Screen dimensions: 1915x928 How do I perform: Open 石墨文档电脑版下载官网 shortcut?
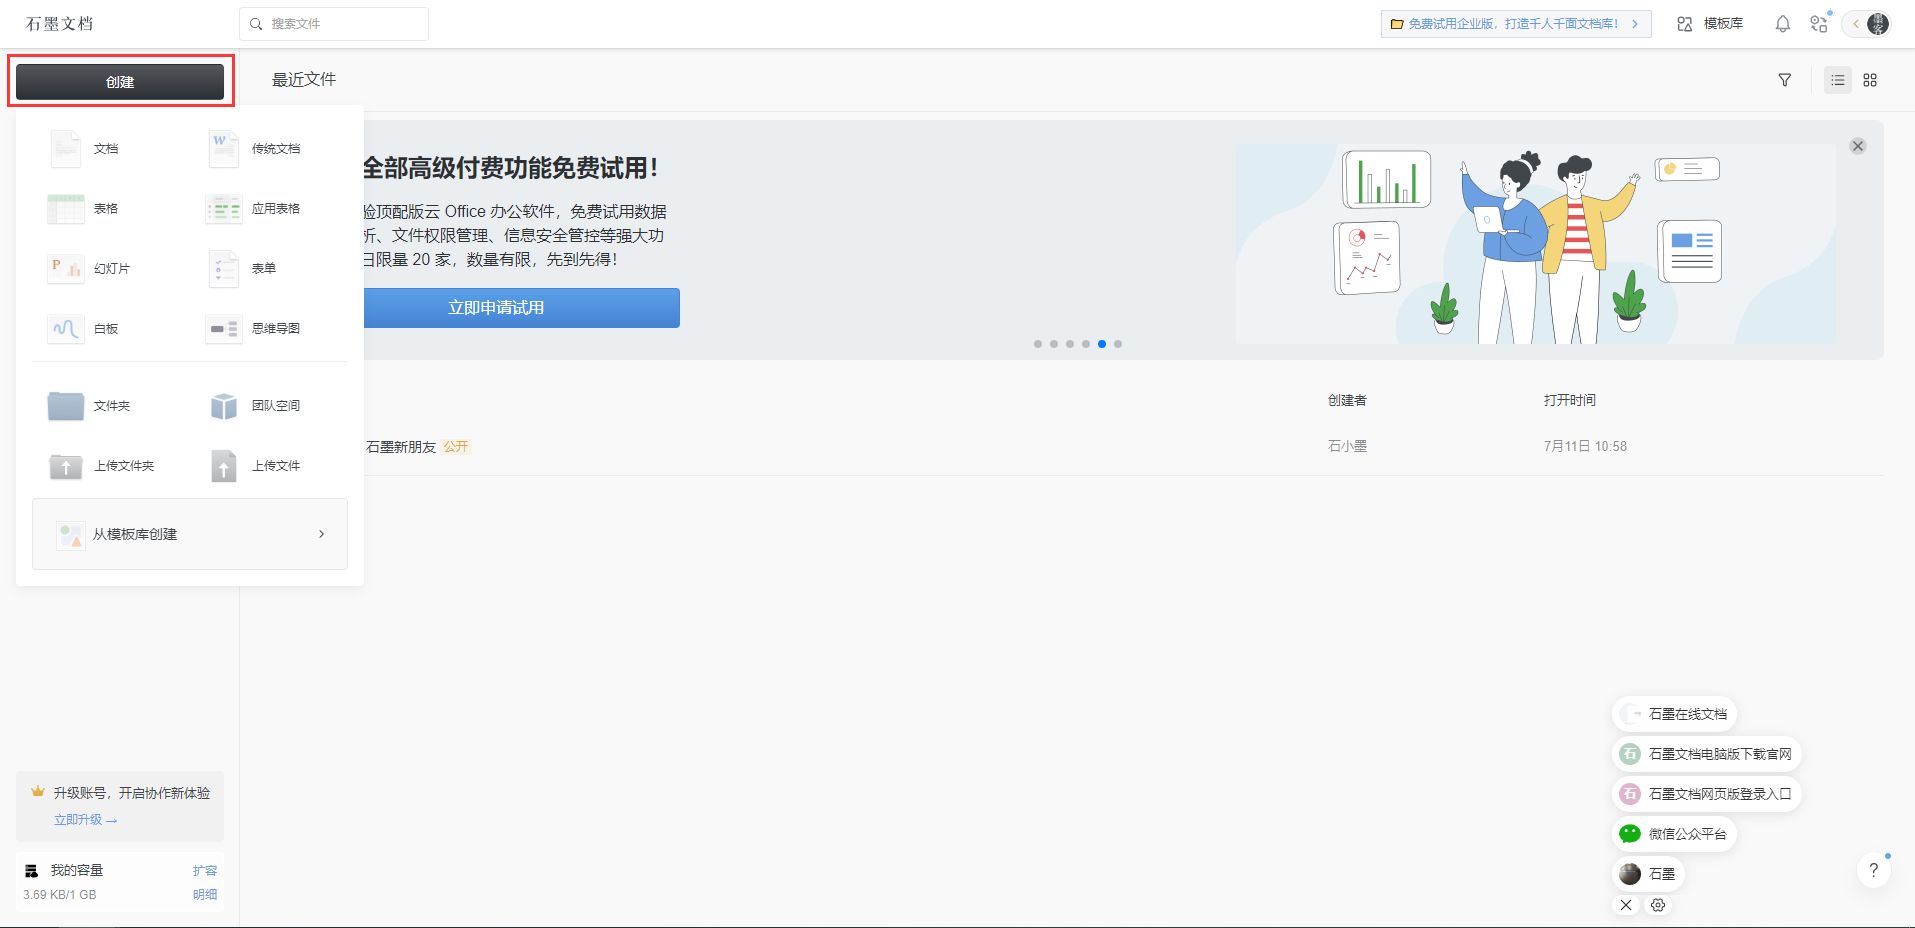[1707, 754]
